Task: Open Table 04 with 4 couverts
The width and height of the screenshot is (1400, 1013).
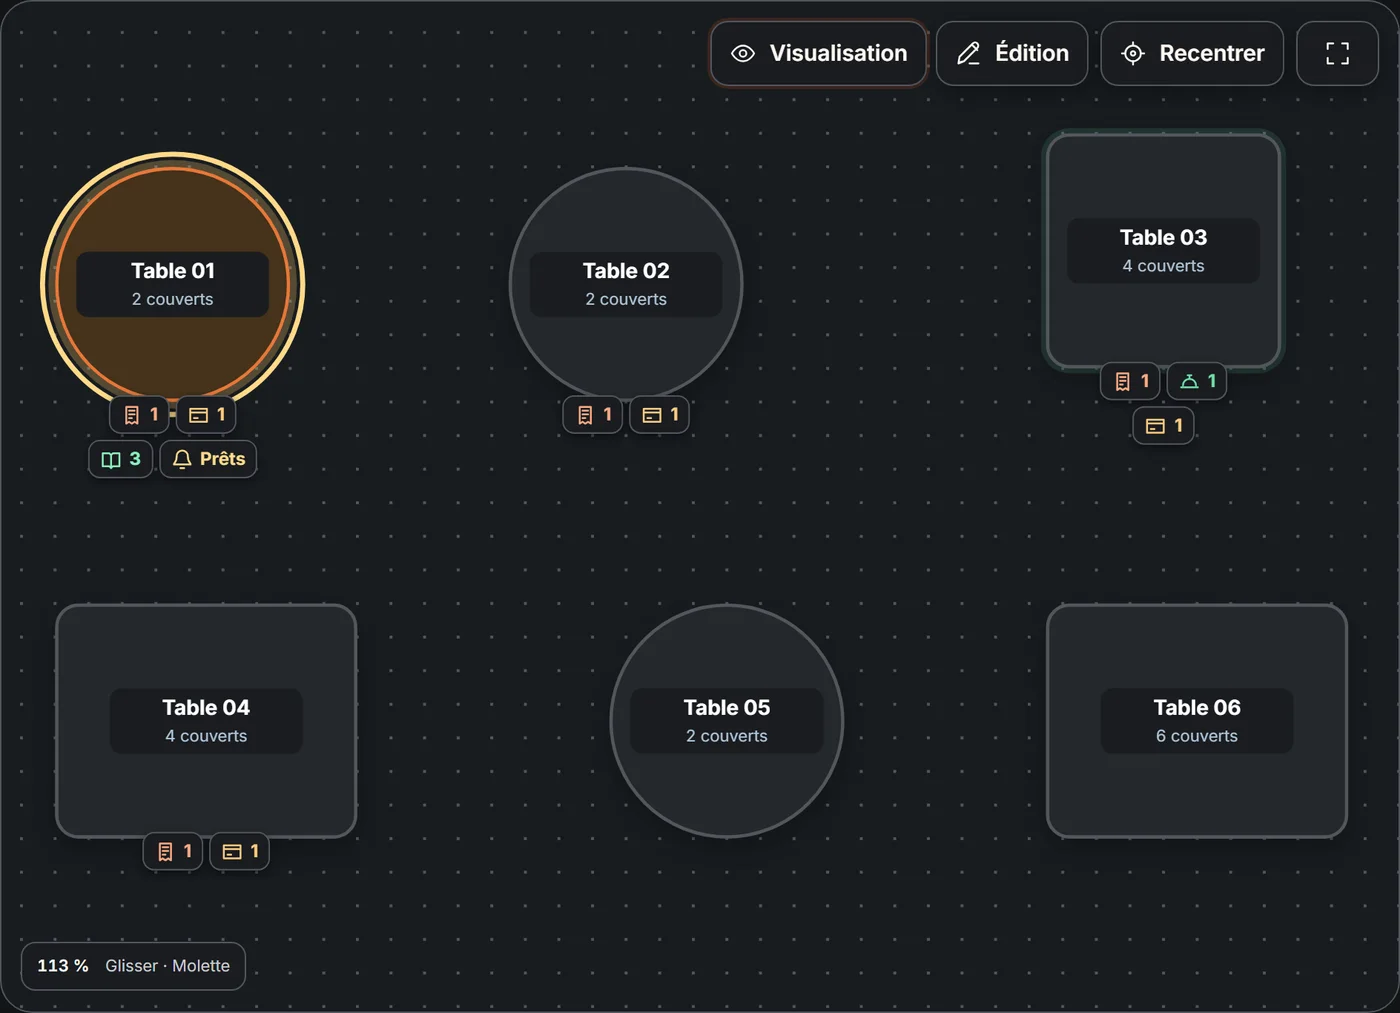Action: coord(206,721)
